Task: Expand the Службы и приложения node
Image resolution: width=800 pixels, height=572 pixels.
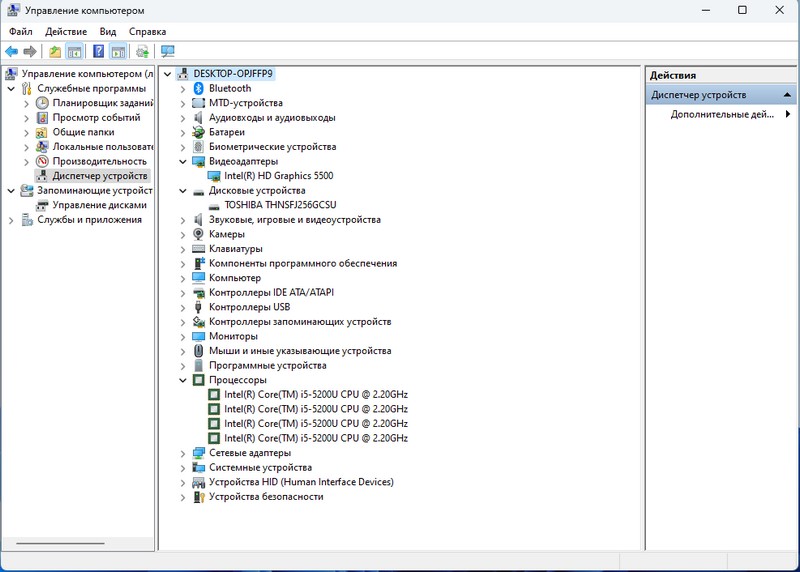Action: [x=12, y=220]
